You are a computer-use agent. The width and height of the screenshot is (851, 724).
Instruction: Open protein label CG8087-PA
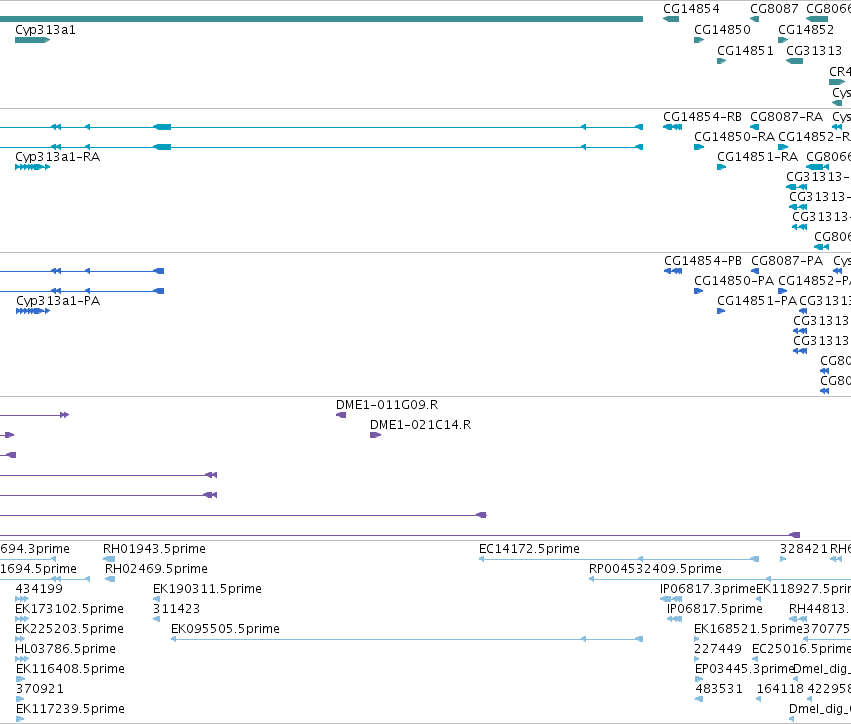click(x=787, y=261)
